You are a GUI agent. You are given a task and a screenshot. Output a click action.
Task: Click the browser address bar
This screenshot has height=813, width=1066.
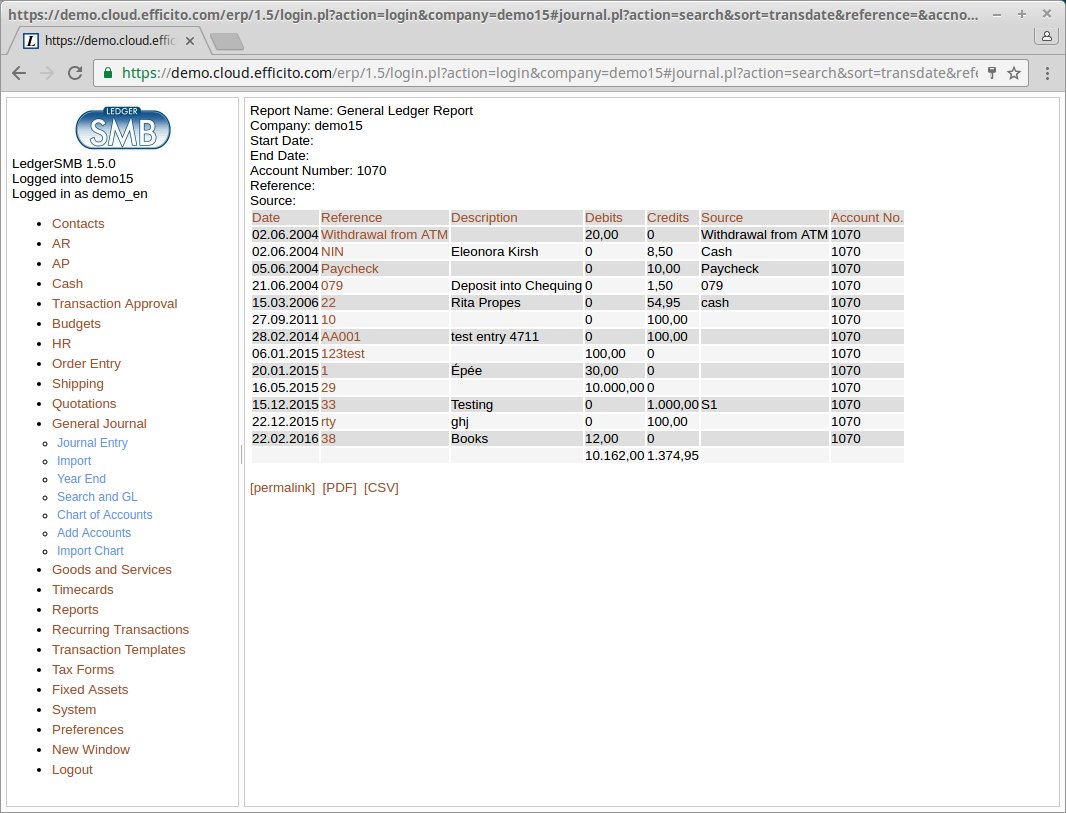[x=540, y=73]
